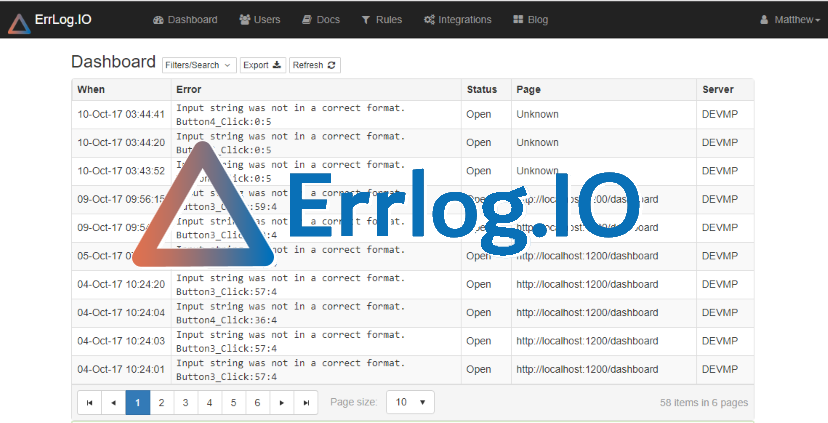Go to previous page arrow

pyautogui.click(x=113, y=402)
